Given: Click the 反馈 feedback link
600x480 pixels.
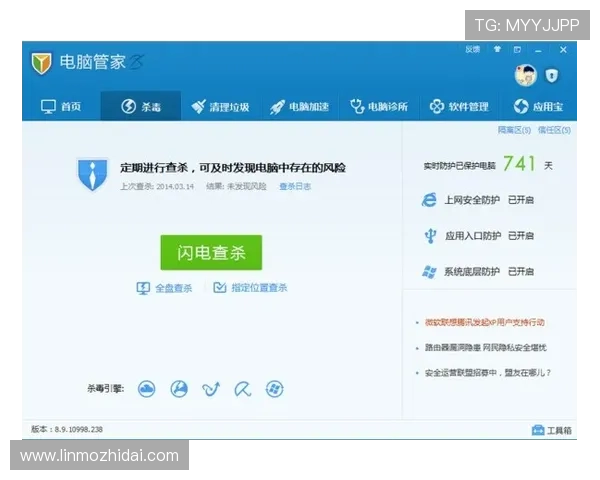Looking at the screenshot, I should [x=473, y=49].
